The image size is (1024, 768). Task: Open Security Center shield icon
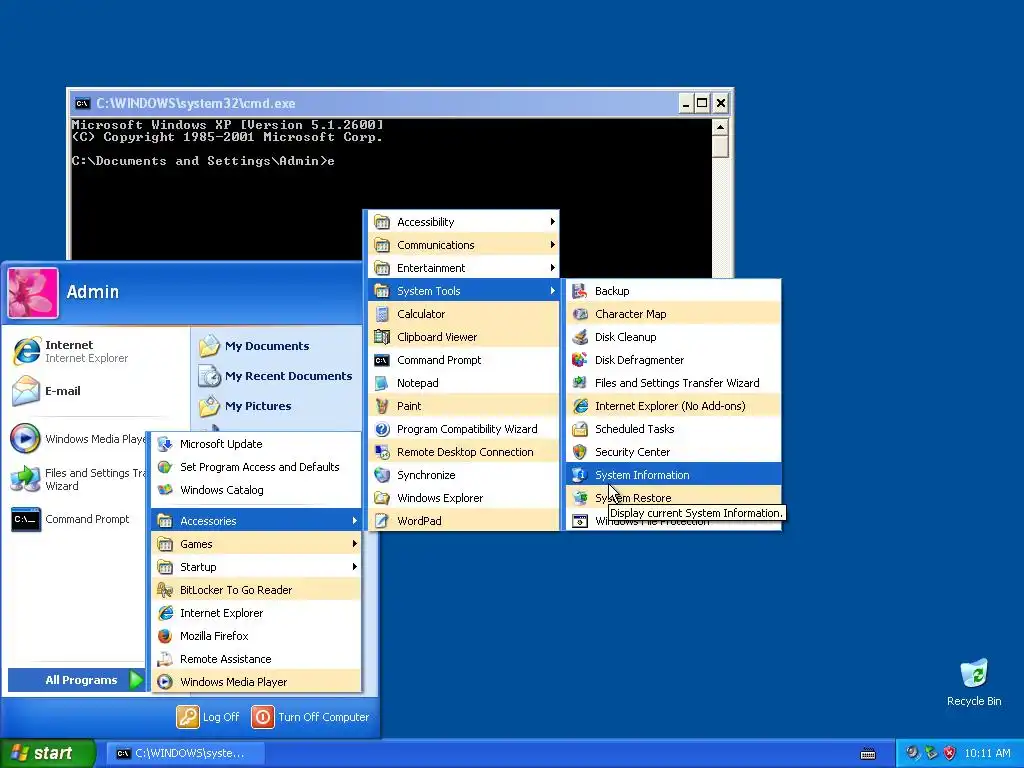[580, 452]
